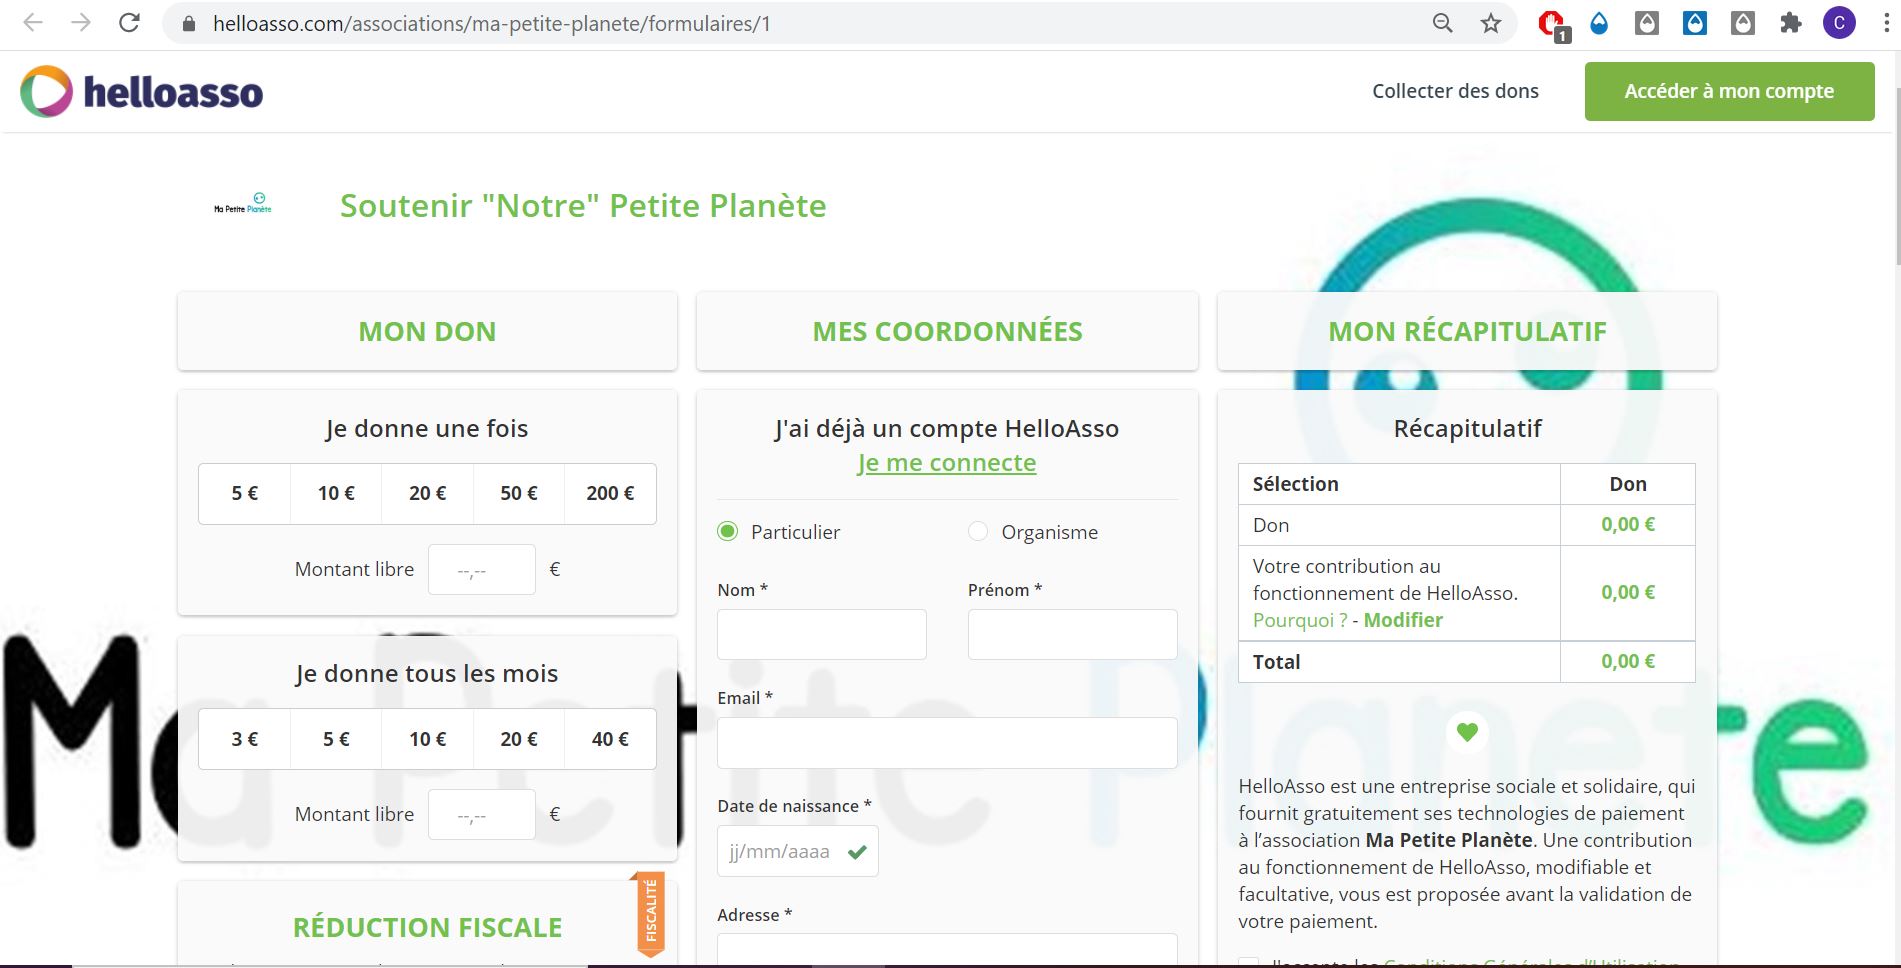Choose 200 € one-time donation
This screenshot has width=1901, height=968.
610,493
